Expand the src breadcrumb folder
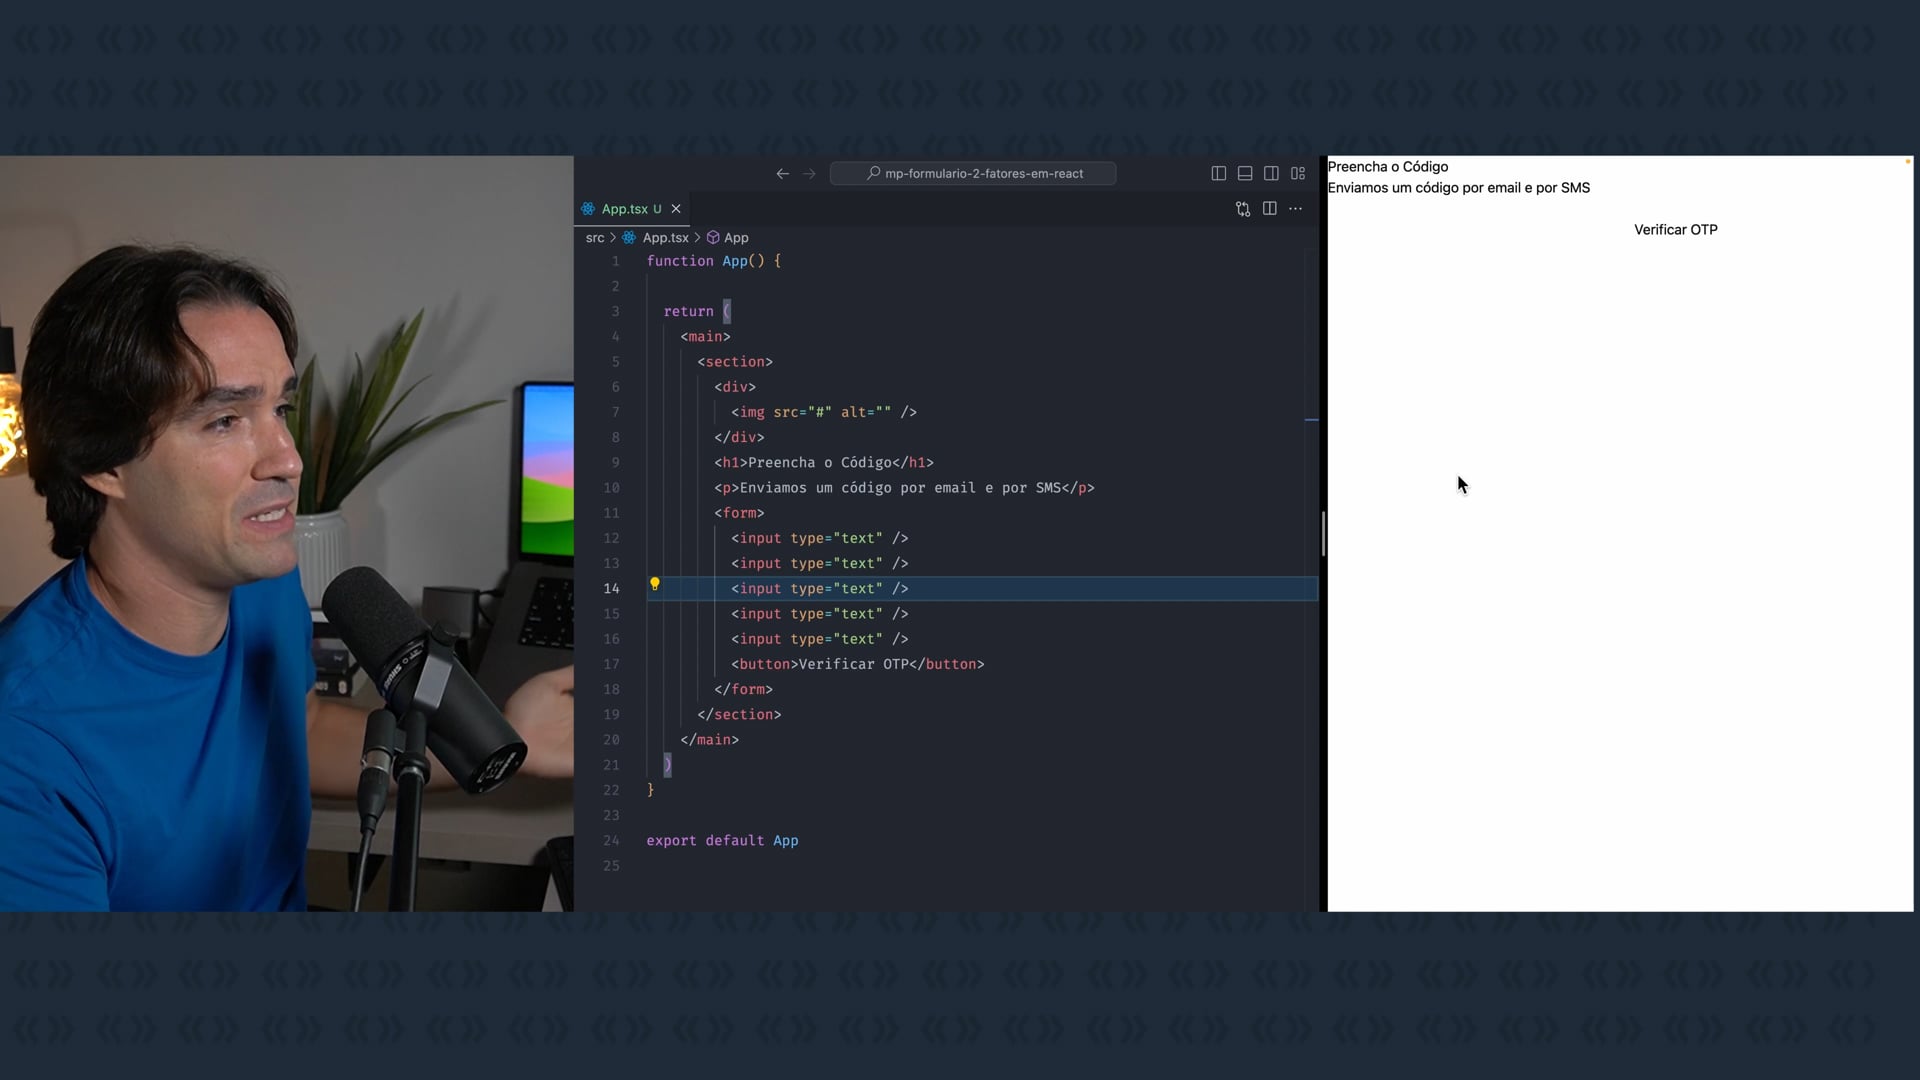1920x1080 pixels. tap(595, 238)
